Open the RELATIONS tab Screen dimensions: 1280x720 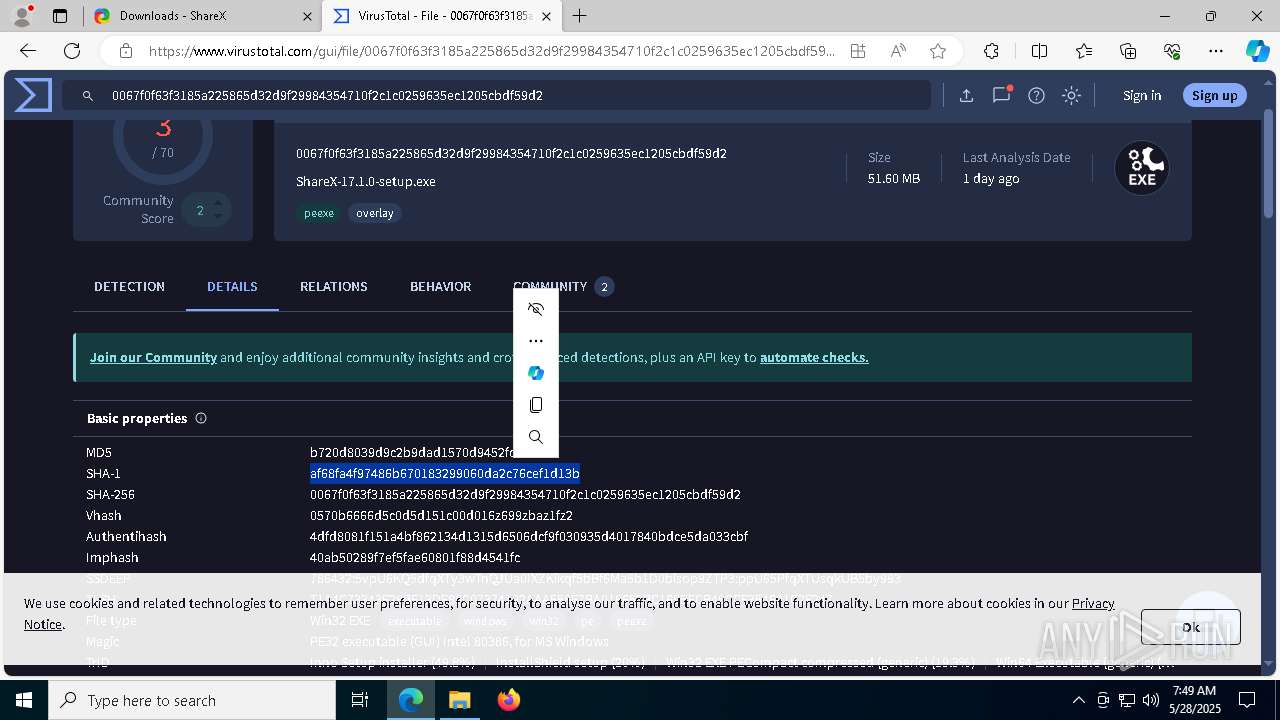(x=334, y=286)
